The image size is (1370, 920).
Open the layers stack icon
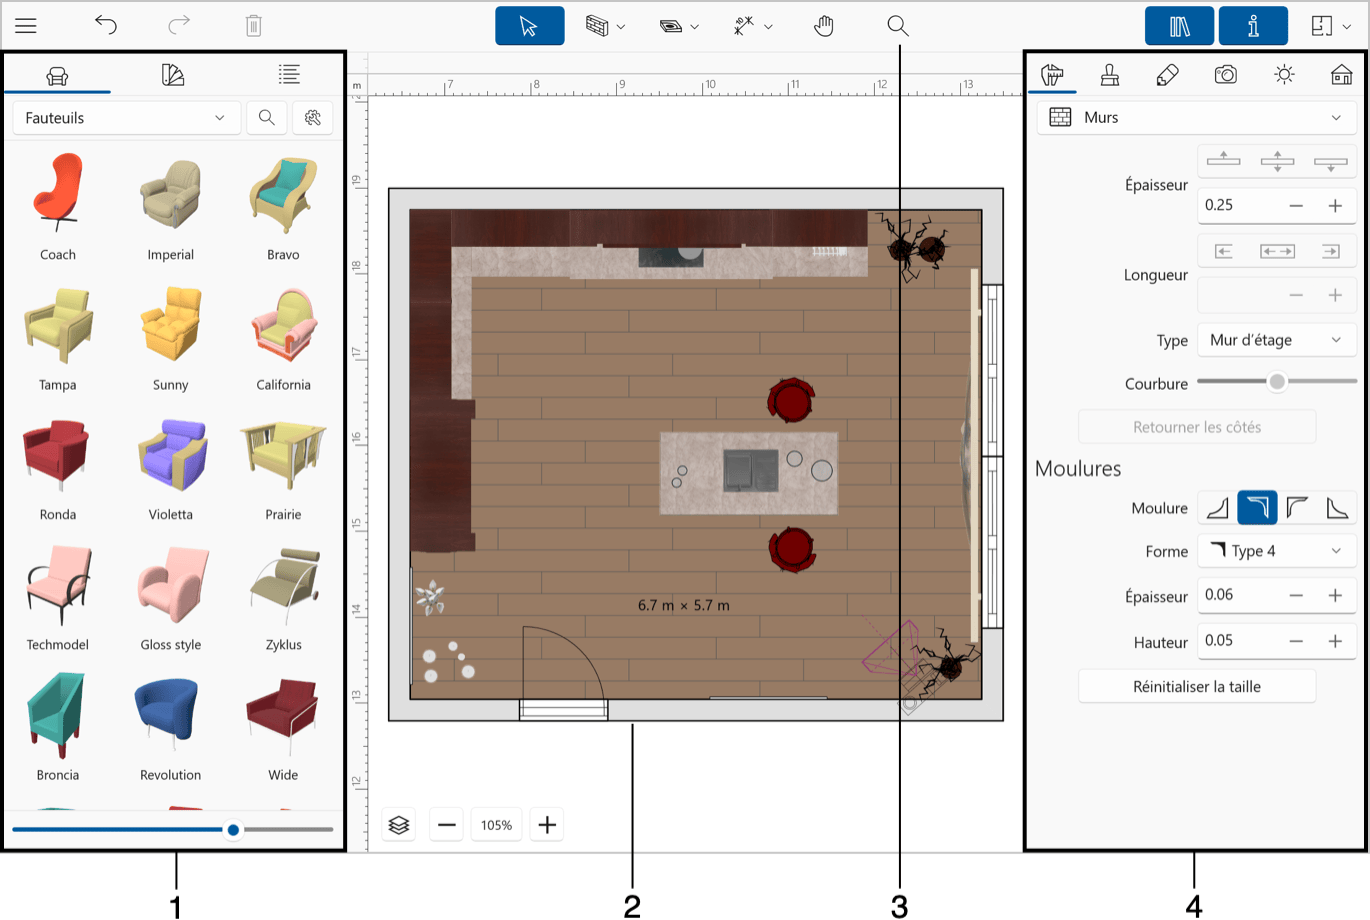(399, 825)
